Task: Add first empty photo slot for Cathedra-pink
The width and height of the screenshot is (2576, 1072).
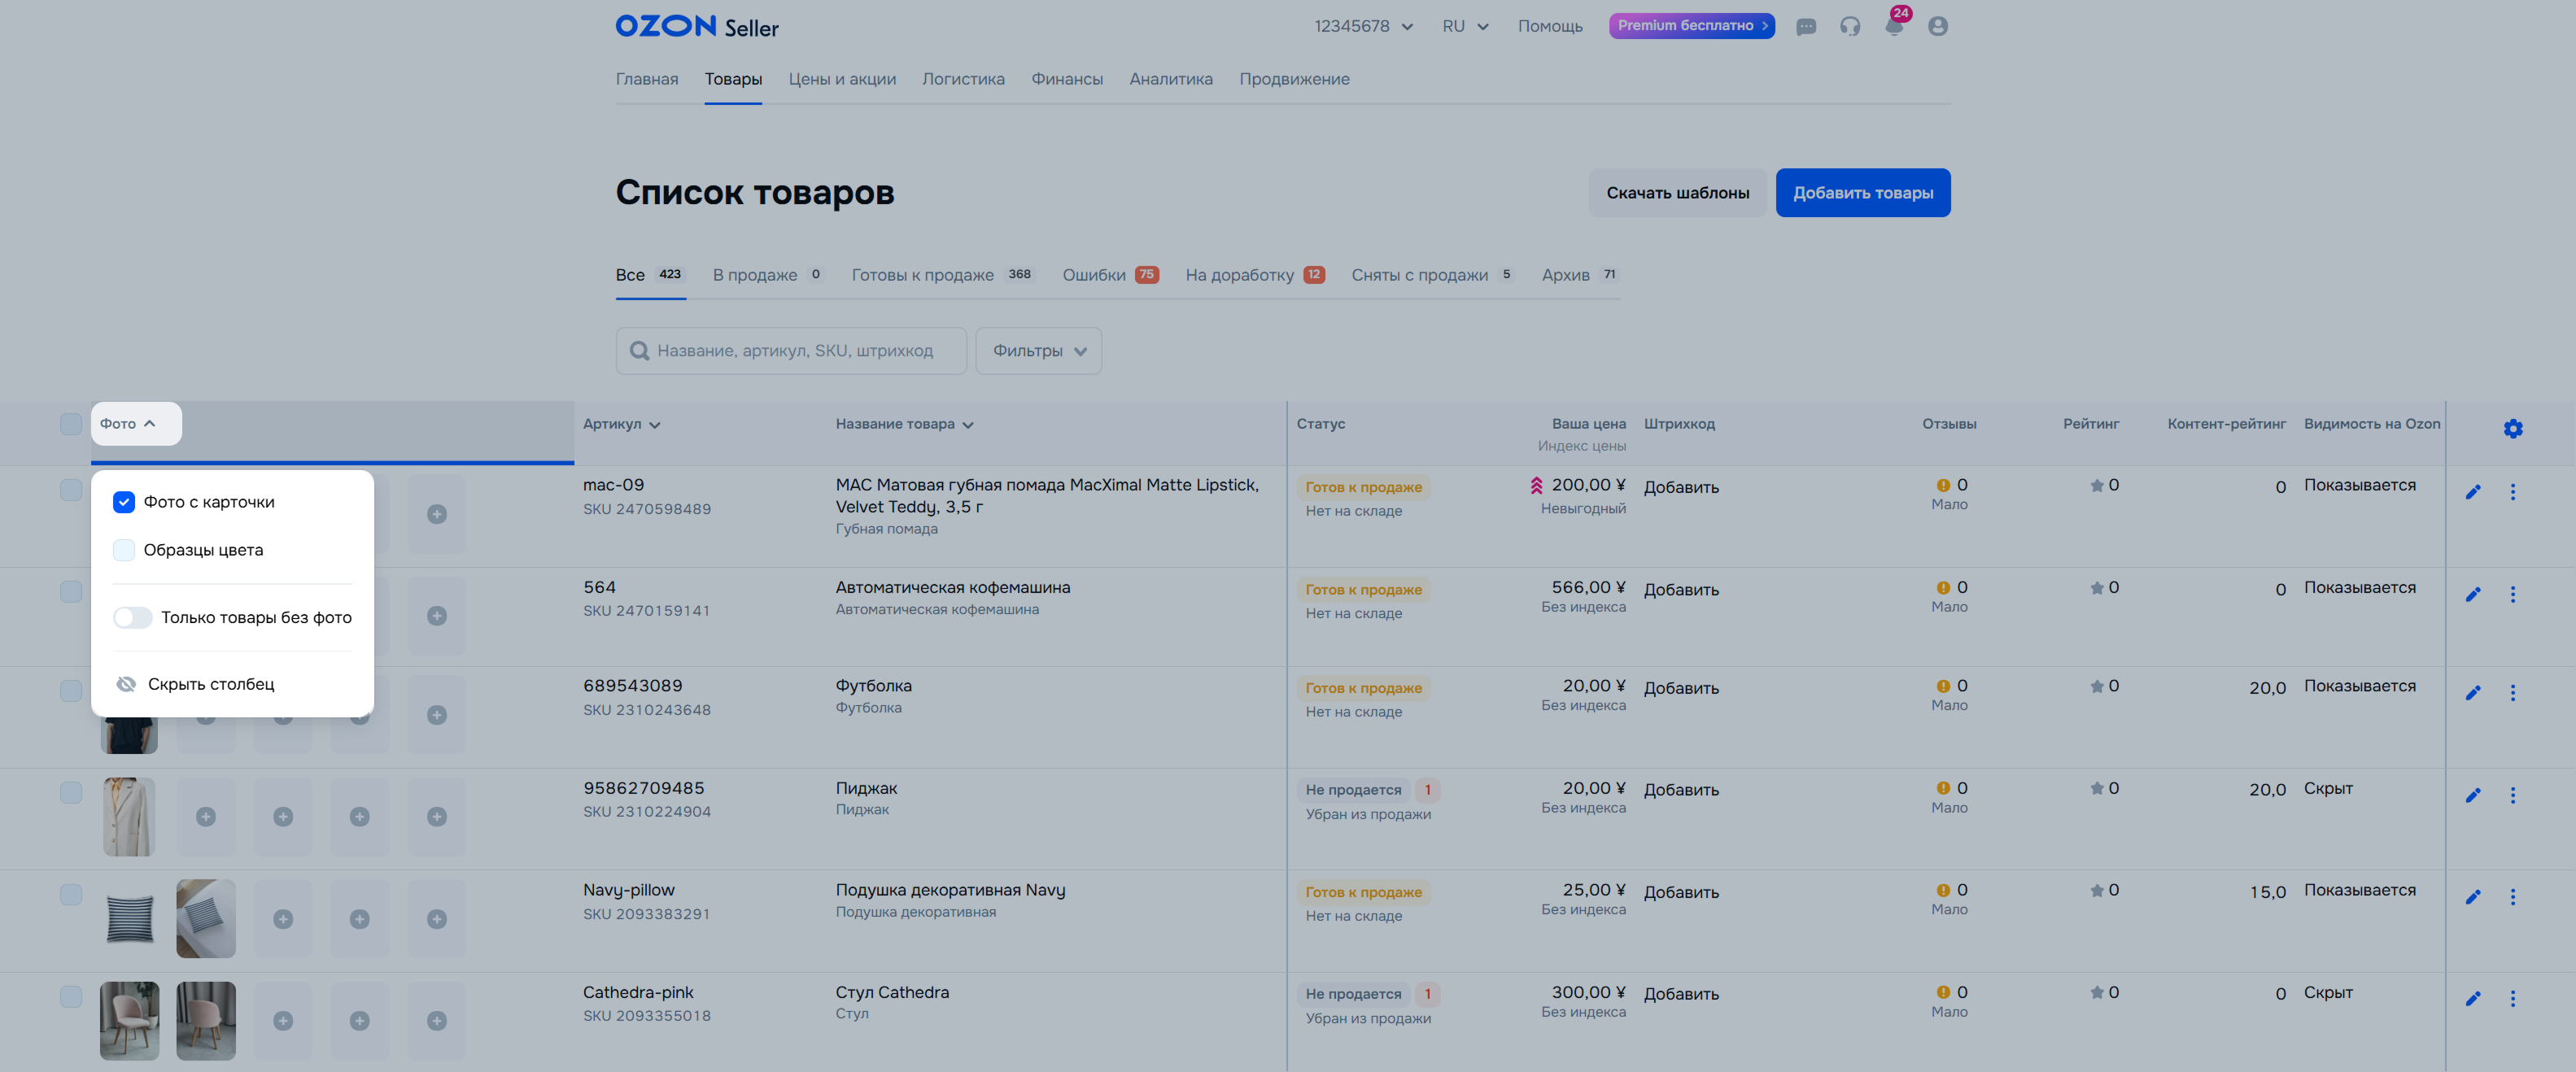Action: coord(283,1021)
